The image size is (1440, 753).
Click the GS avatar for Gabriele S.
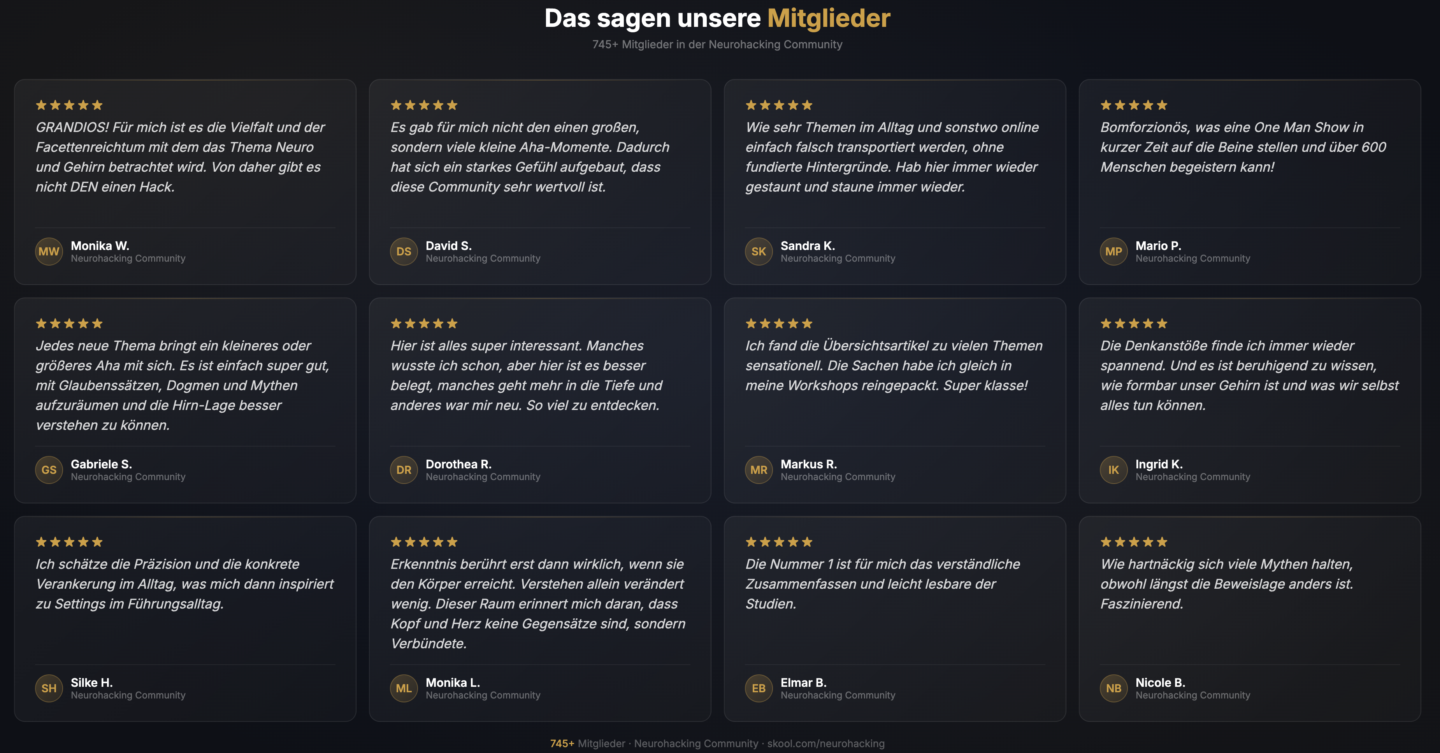49,470
